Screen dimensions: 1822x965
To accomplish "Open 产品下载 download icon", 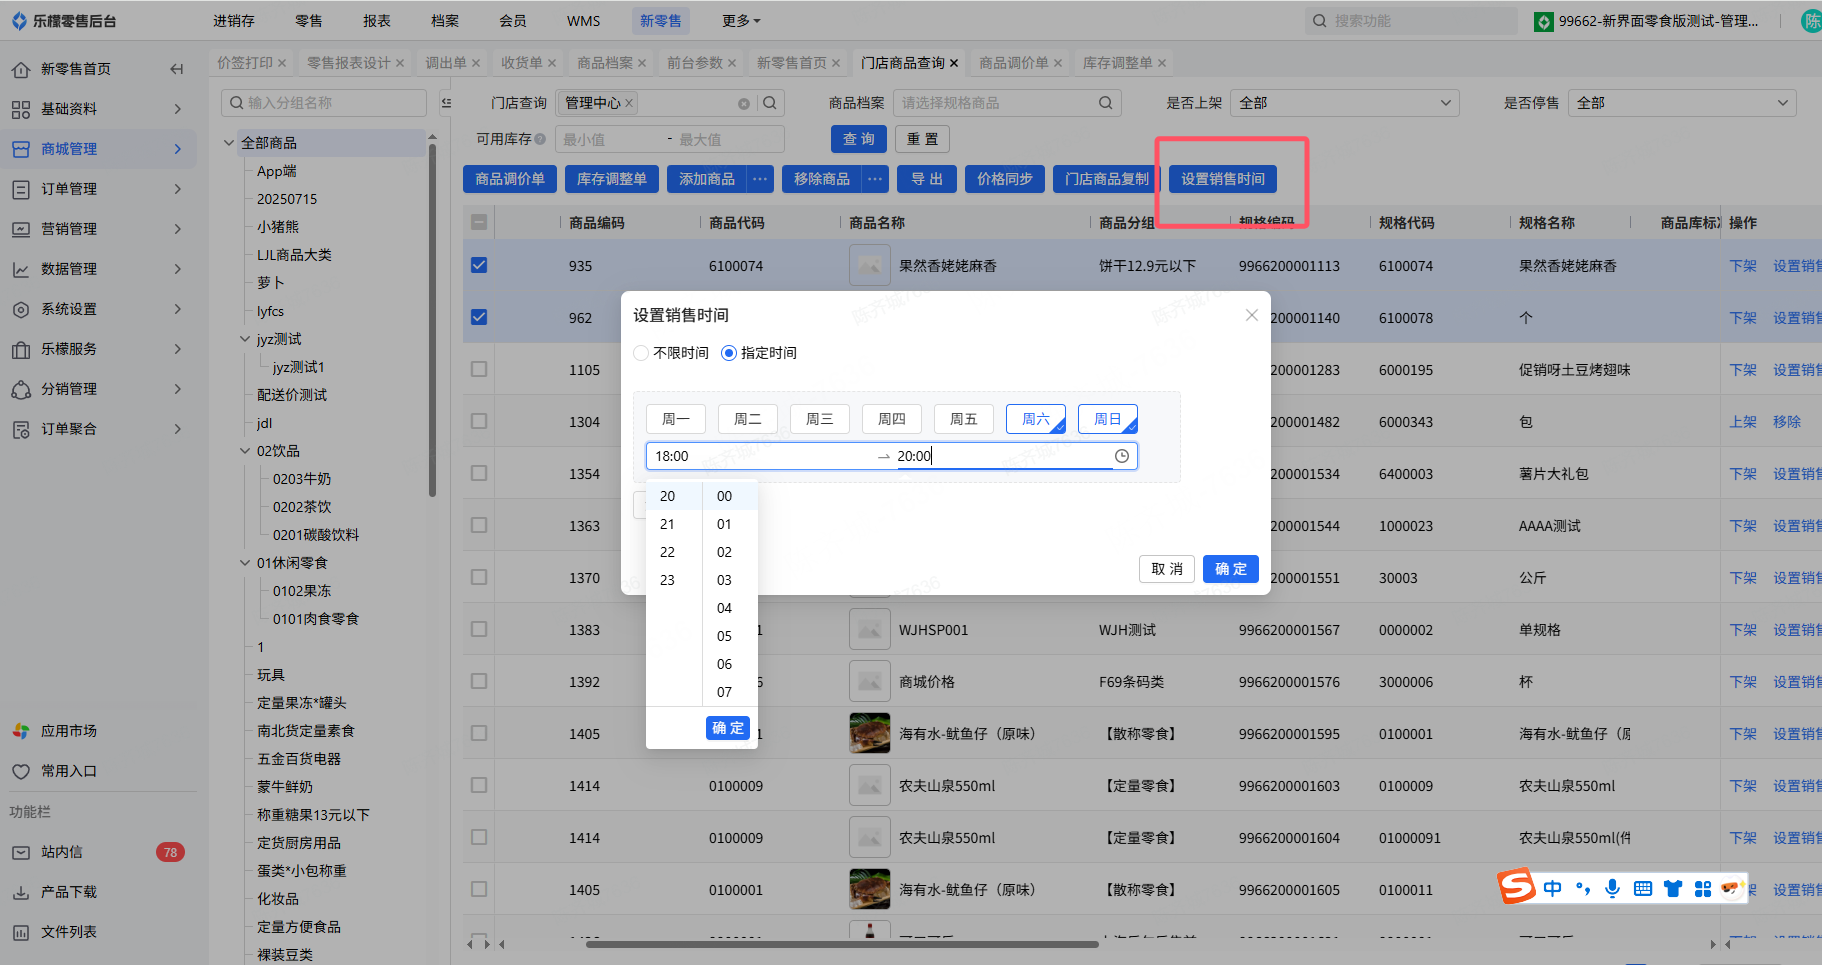I will [21, 892].
